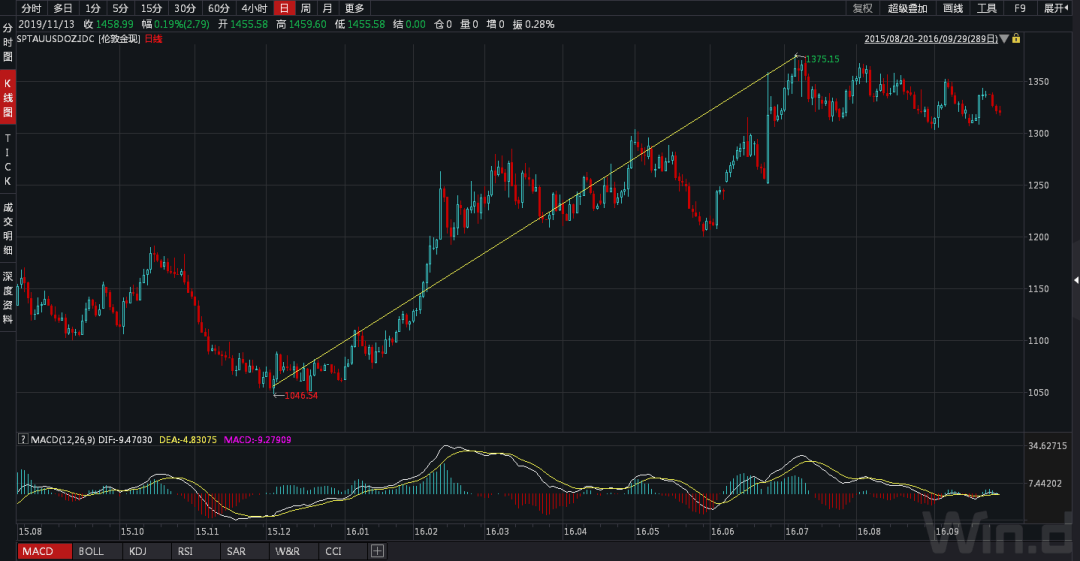
Task: Open the K线图 sidebar view
Action: [x=8, y=97]
